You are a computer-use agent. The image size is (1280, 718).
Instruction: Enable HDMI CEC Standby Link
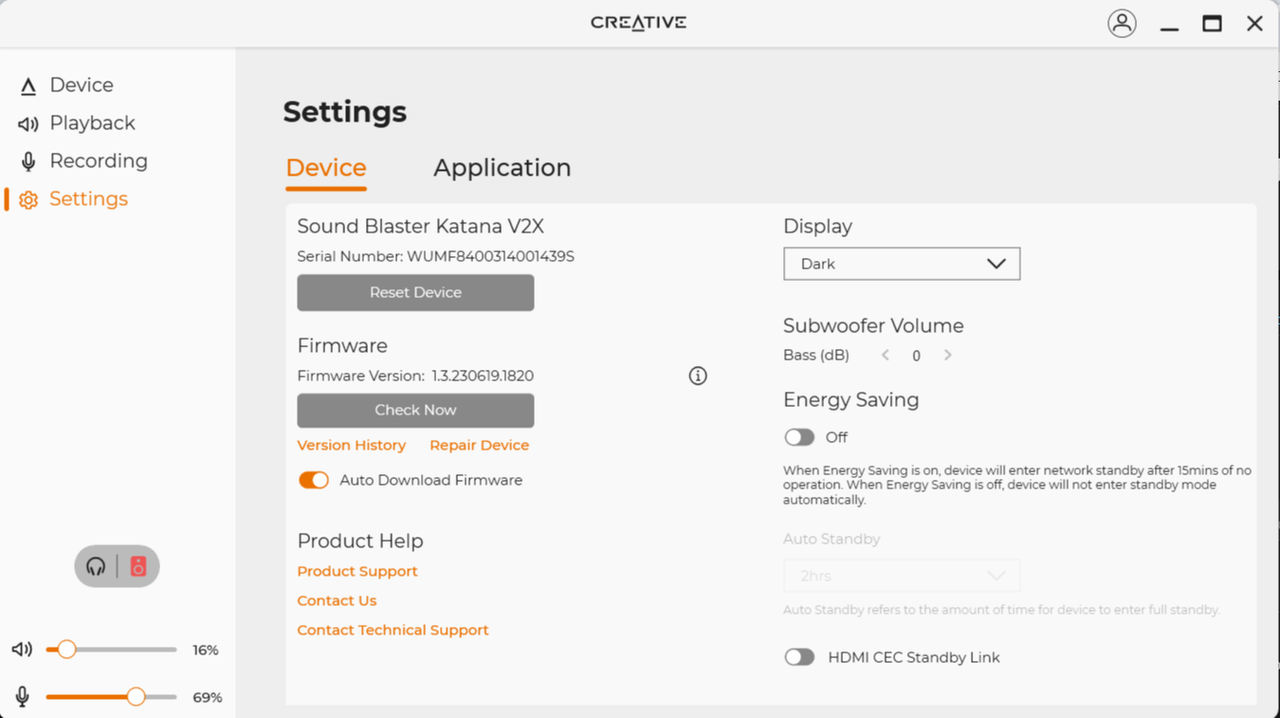coord(799,657)
